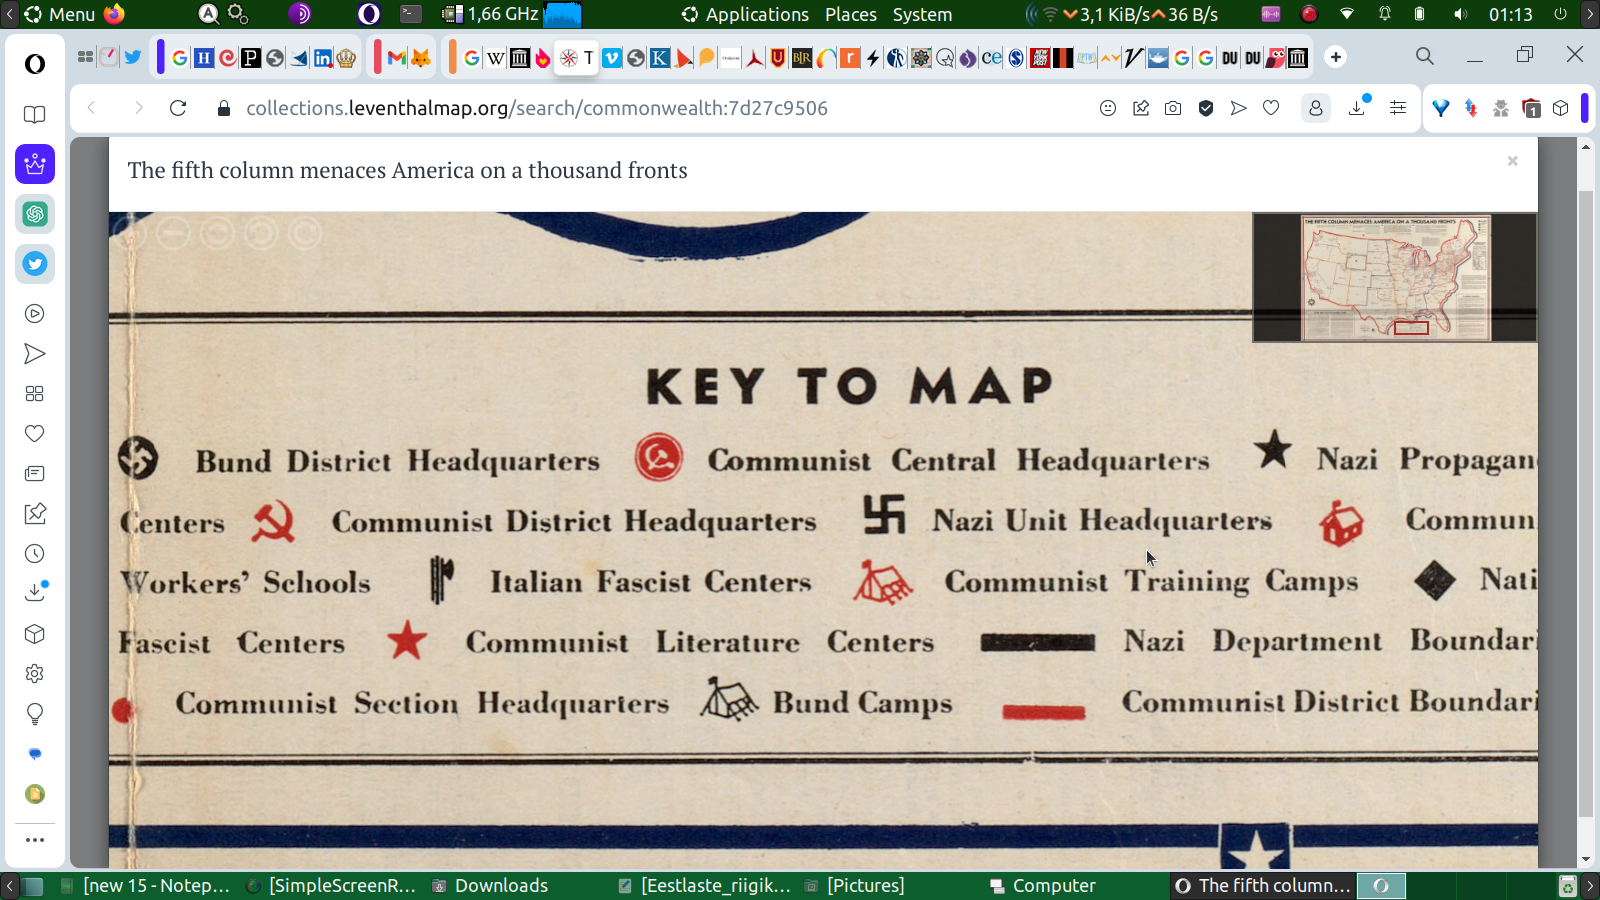Open History clock in the sidebar
The image size is (1600, 900).
click(35, 554)
